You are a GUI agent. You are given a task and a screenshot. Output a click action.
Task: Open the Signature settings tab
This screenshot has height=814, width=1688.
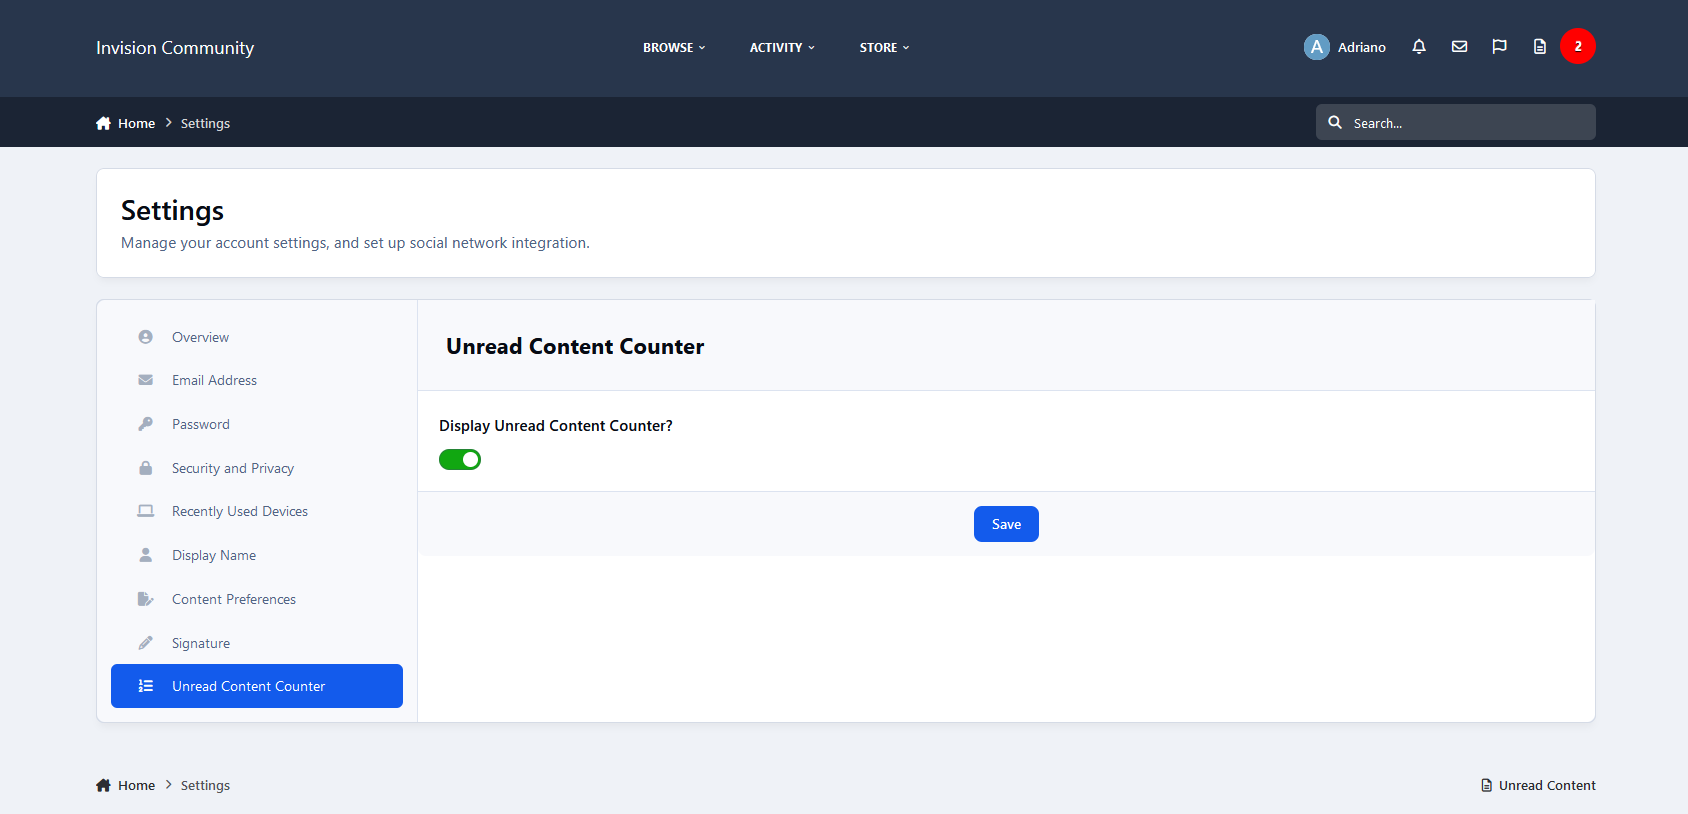[x=257, y=643]
